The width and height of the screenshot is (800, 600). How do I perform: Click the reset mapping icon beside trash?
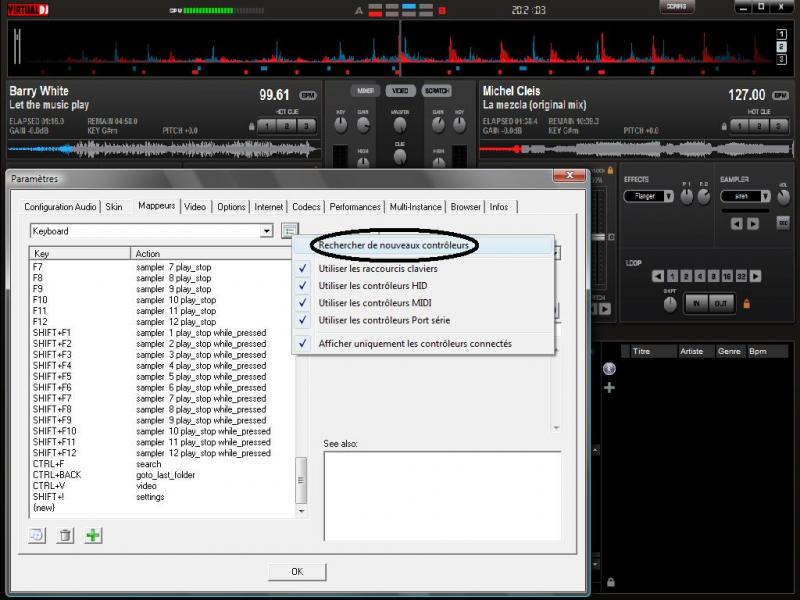pos(38,535)
